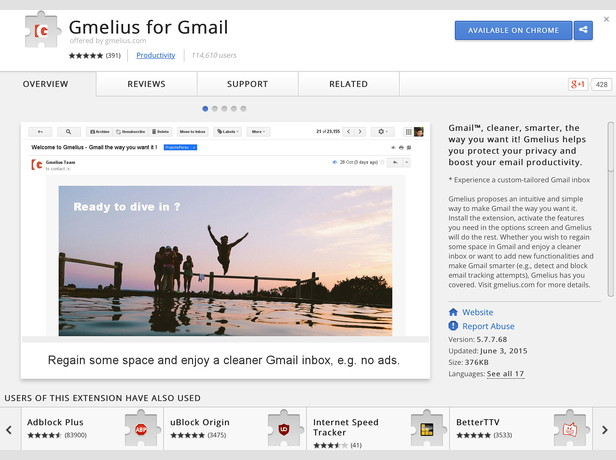Click the screenshot caption about cleaner inbox
The width and height of the screenshot is (616, 460).
click(224, 360)
